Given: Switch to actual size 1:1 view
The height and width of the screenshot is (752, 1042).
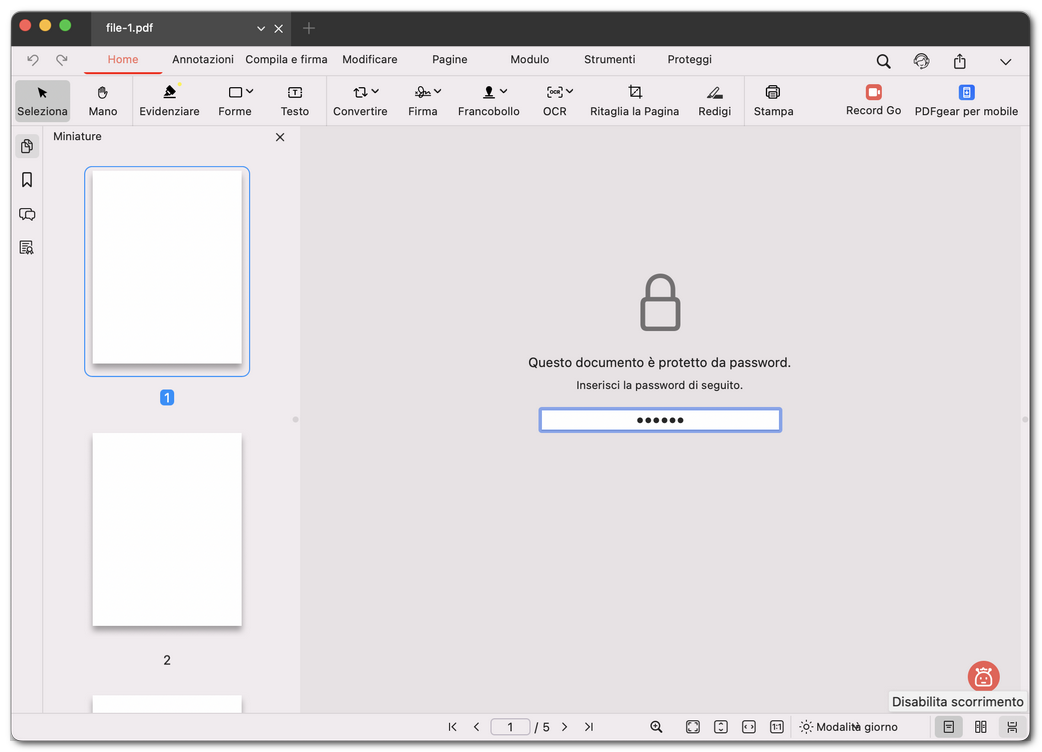Looking at the screenshot, I should tap(777, 727).
